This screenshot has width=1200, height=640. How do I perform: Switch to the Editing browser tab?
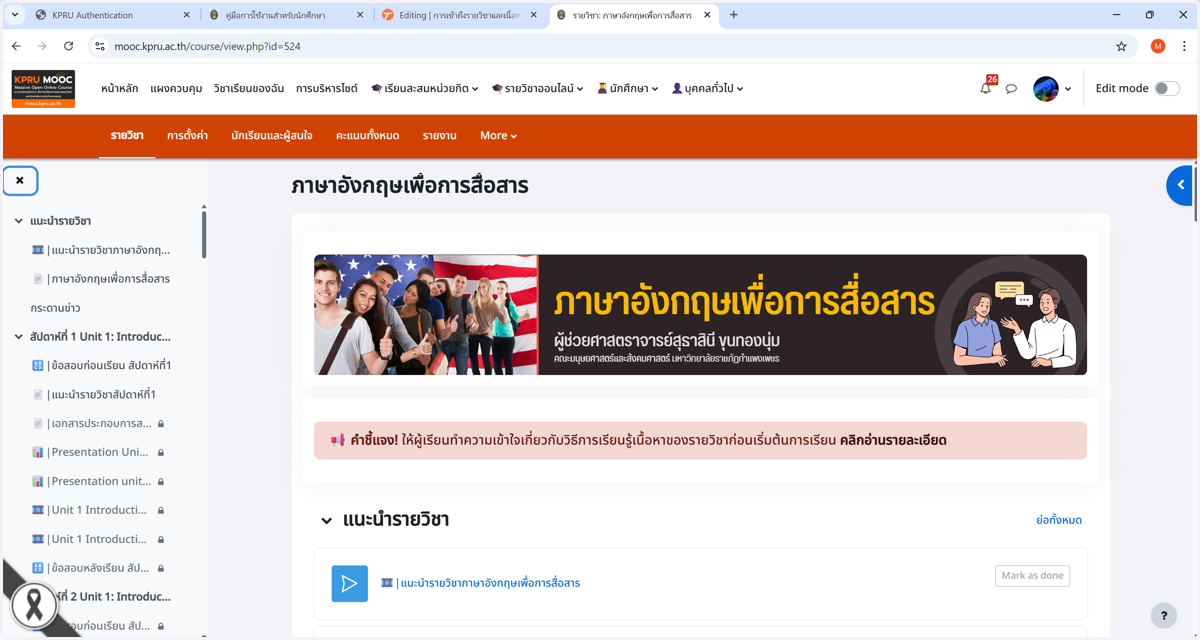pyautogui.click(x=458, y=15)
